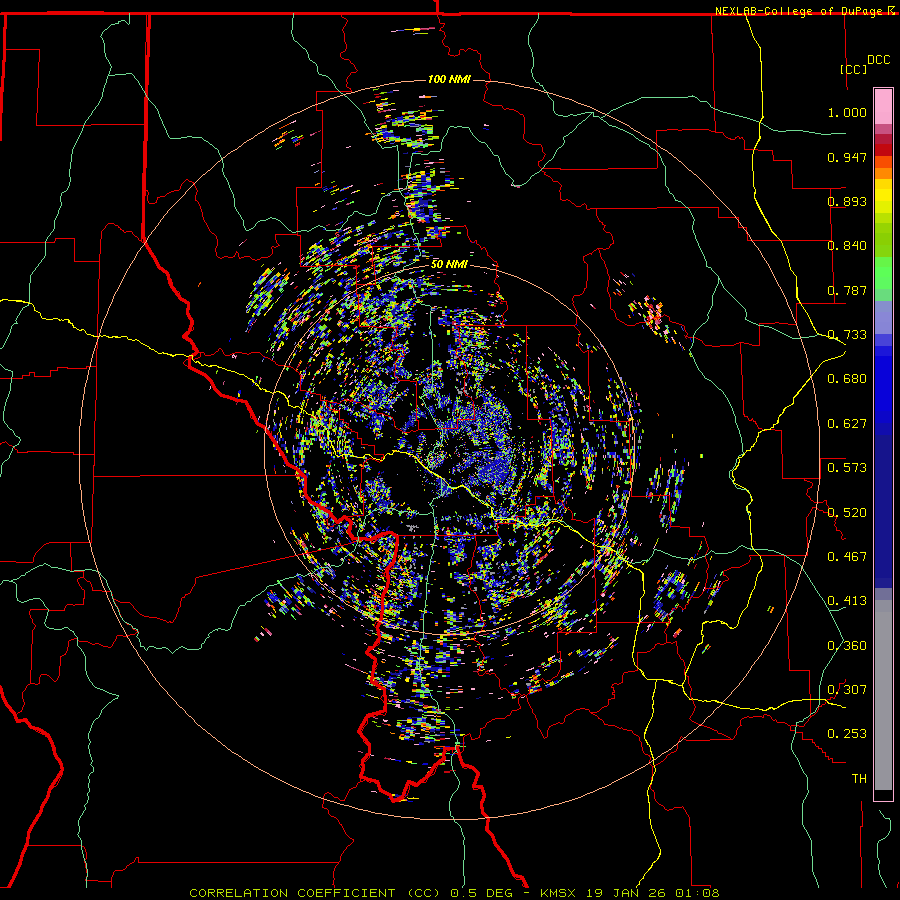Click the 0.787 scale value

pyautogui.click(x=847, y=290)
